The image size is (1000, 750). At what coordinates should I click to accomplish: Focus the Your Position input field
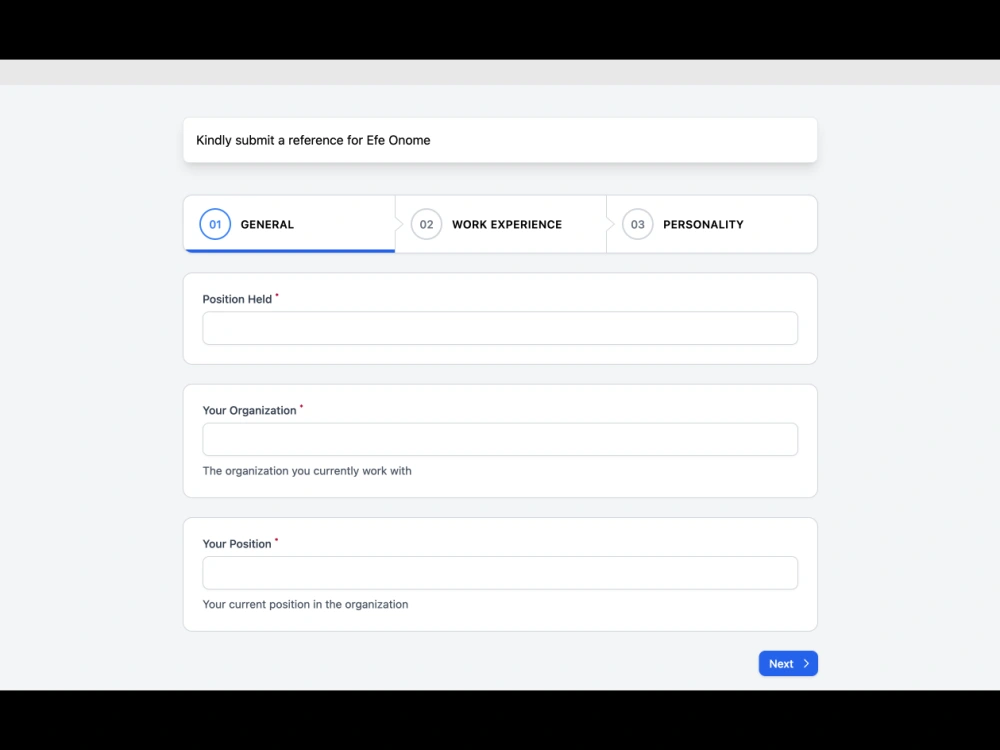pyautogui.click(x=500, y=572)
